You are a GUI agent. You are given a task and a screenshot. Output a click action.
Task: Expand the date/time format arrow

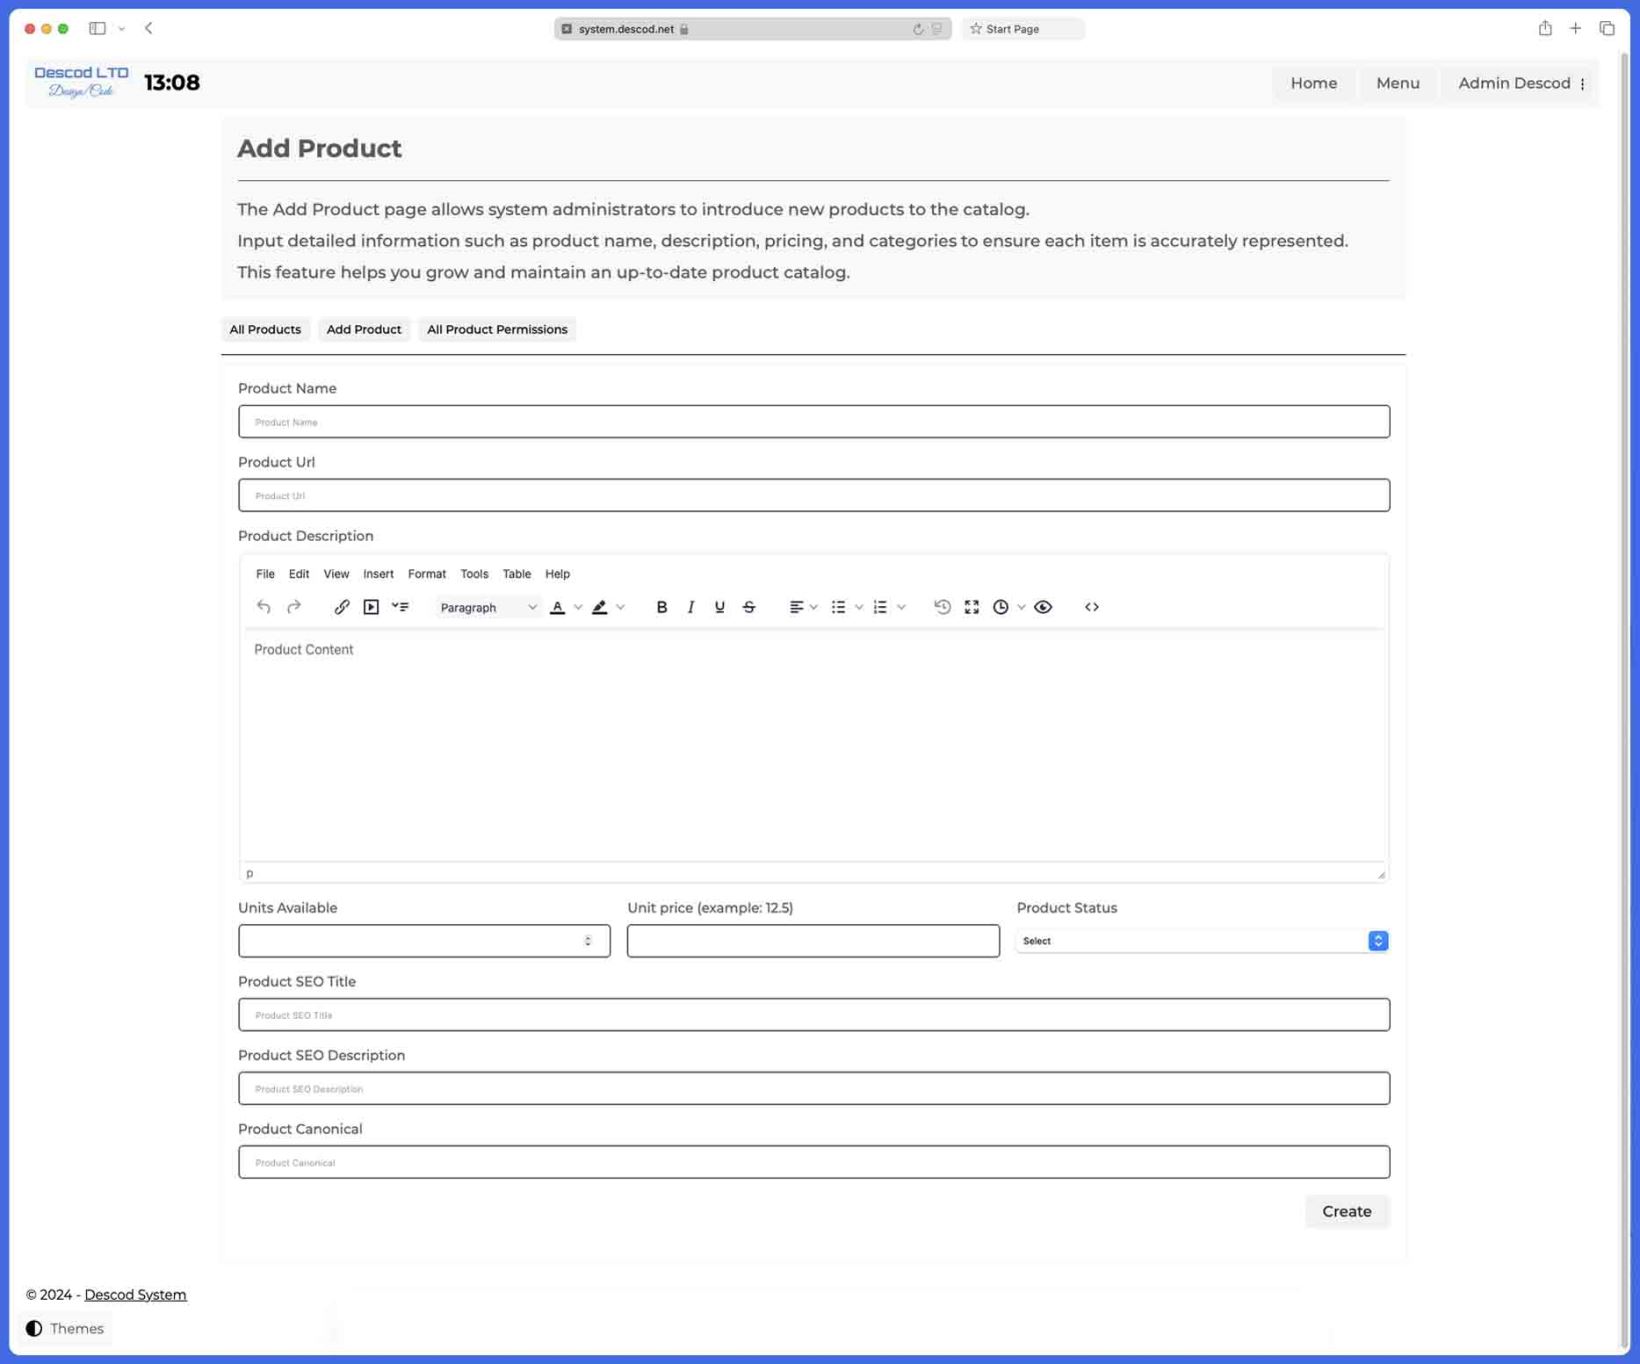(x=1021, y=607)
